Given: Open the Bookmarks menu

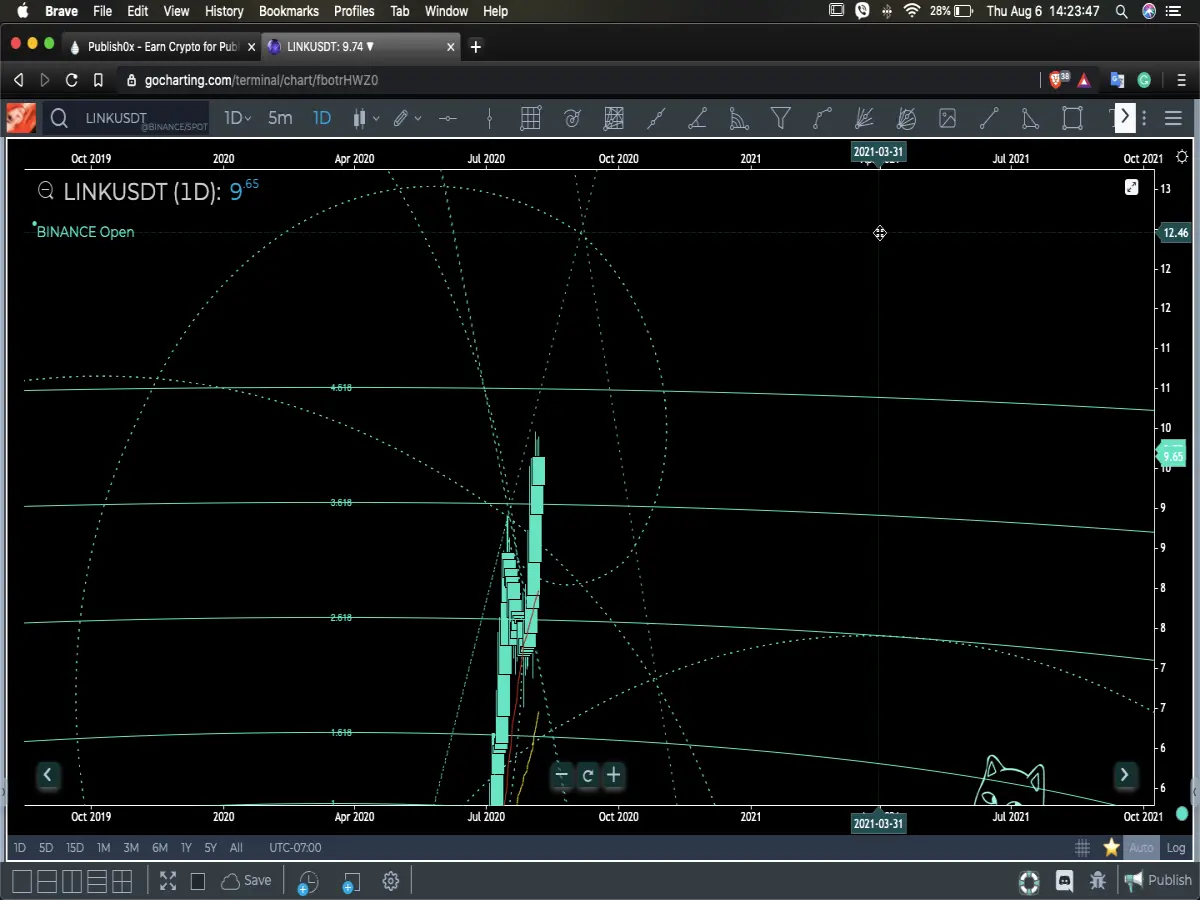Looking at the screenshot, I should [289, 11].
